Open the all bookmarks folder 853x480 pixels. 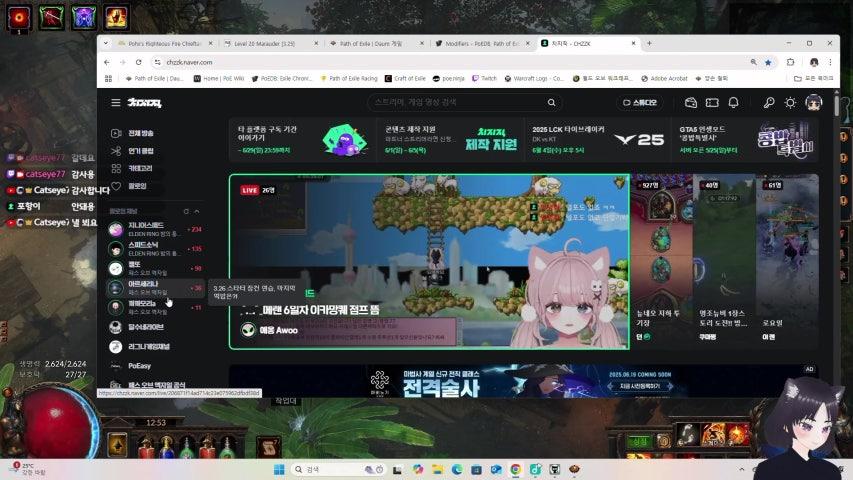tap(814, 78)
